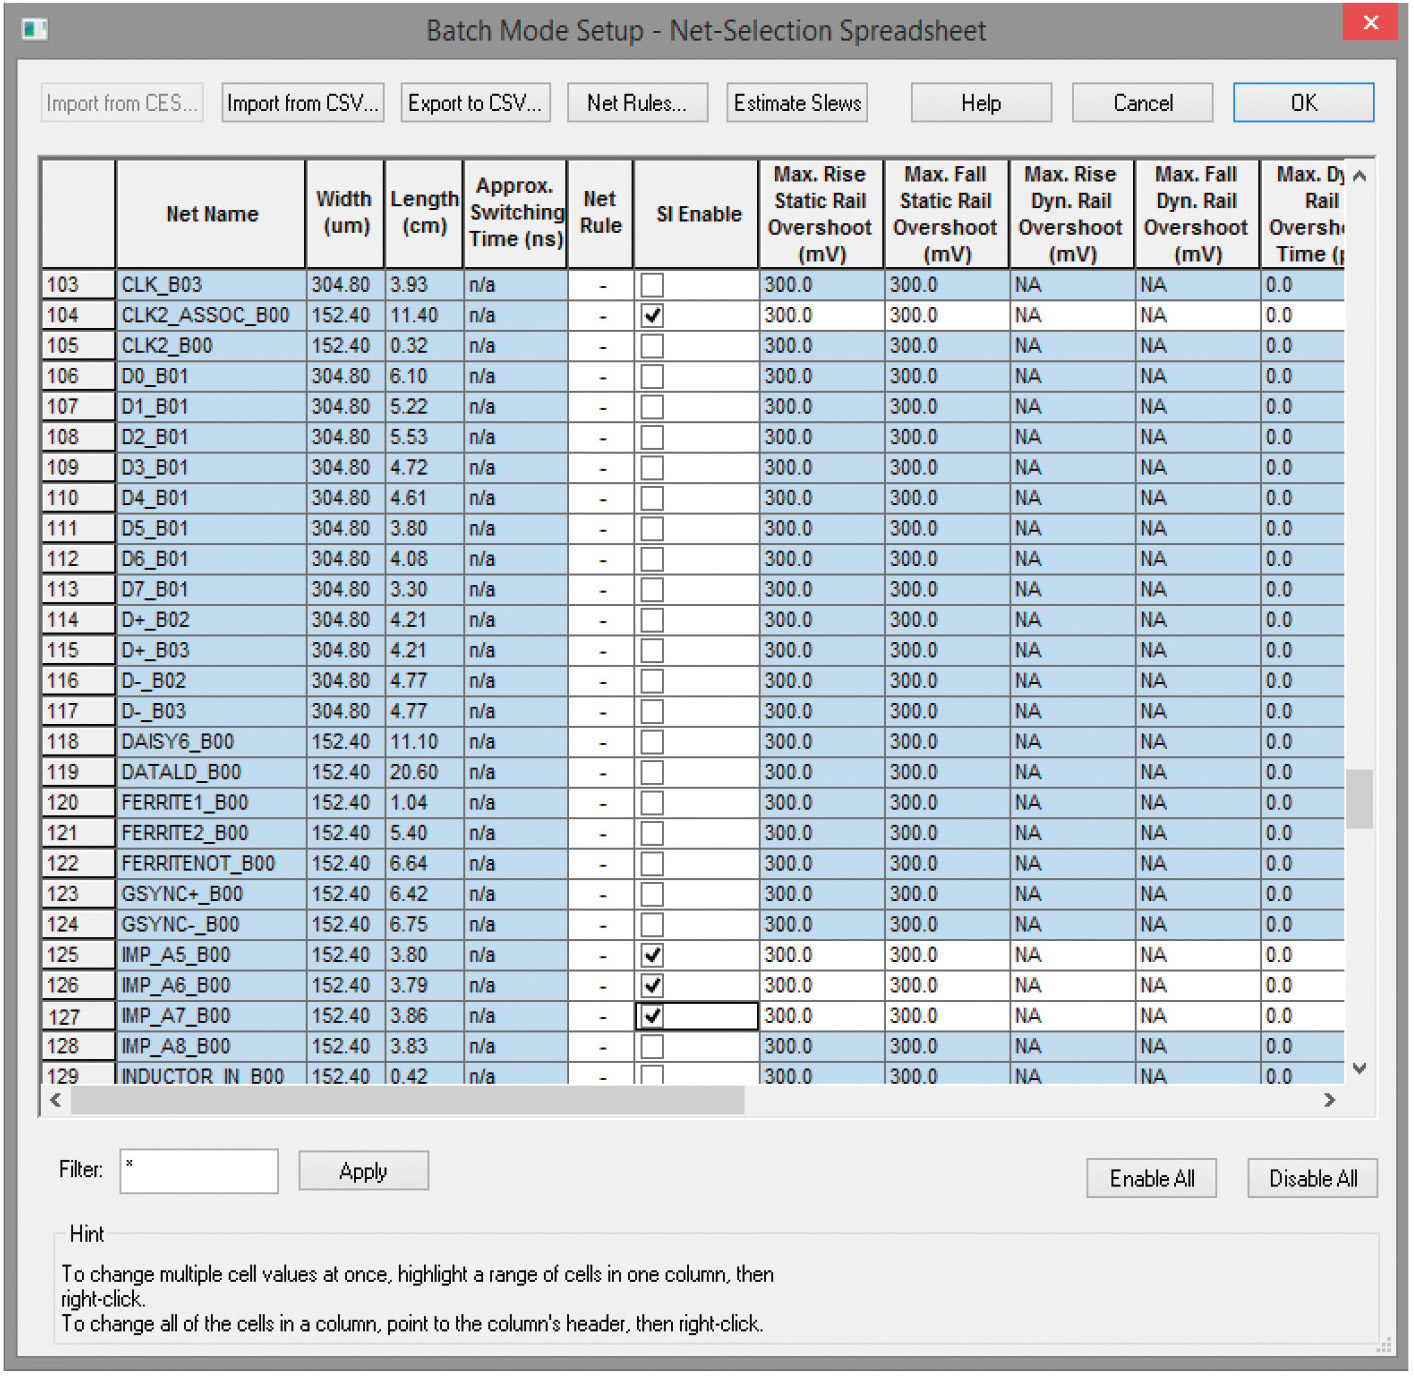
Task: Check SI Enable for IMP_A8_B00
Action: [652, 1047]
